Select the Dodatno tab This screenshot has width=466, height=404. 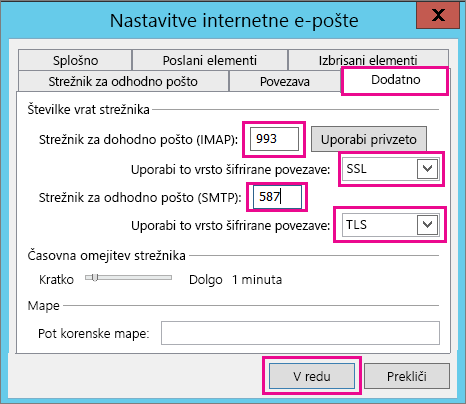pos(395,80)
